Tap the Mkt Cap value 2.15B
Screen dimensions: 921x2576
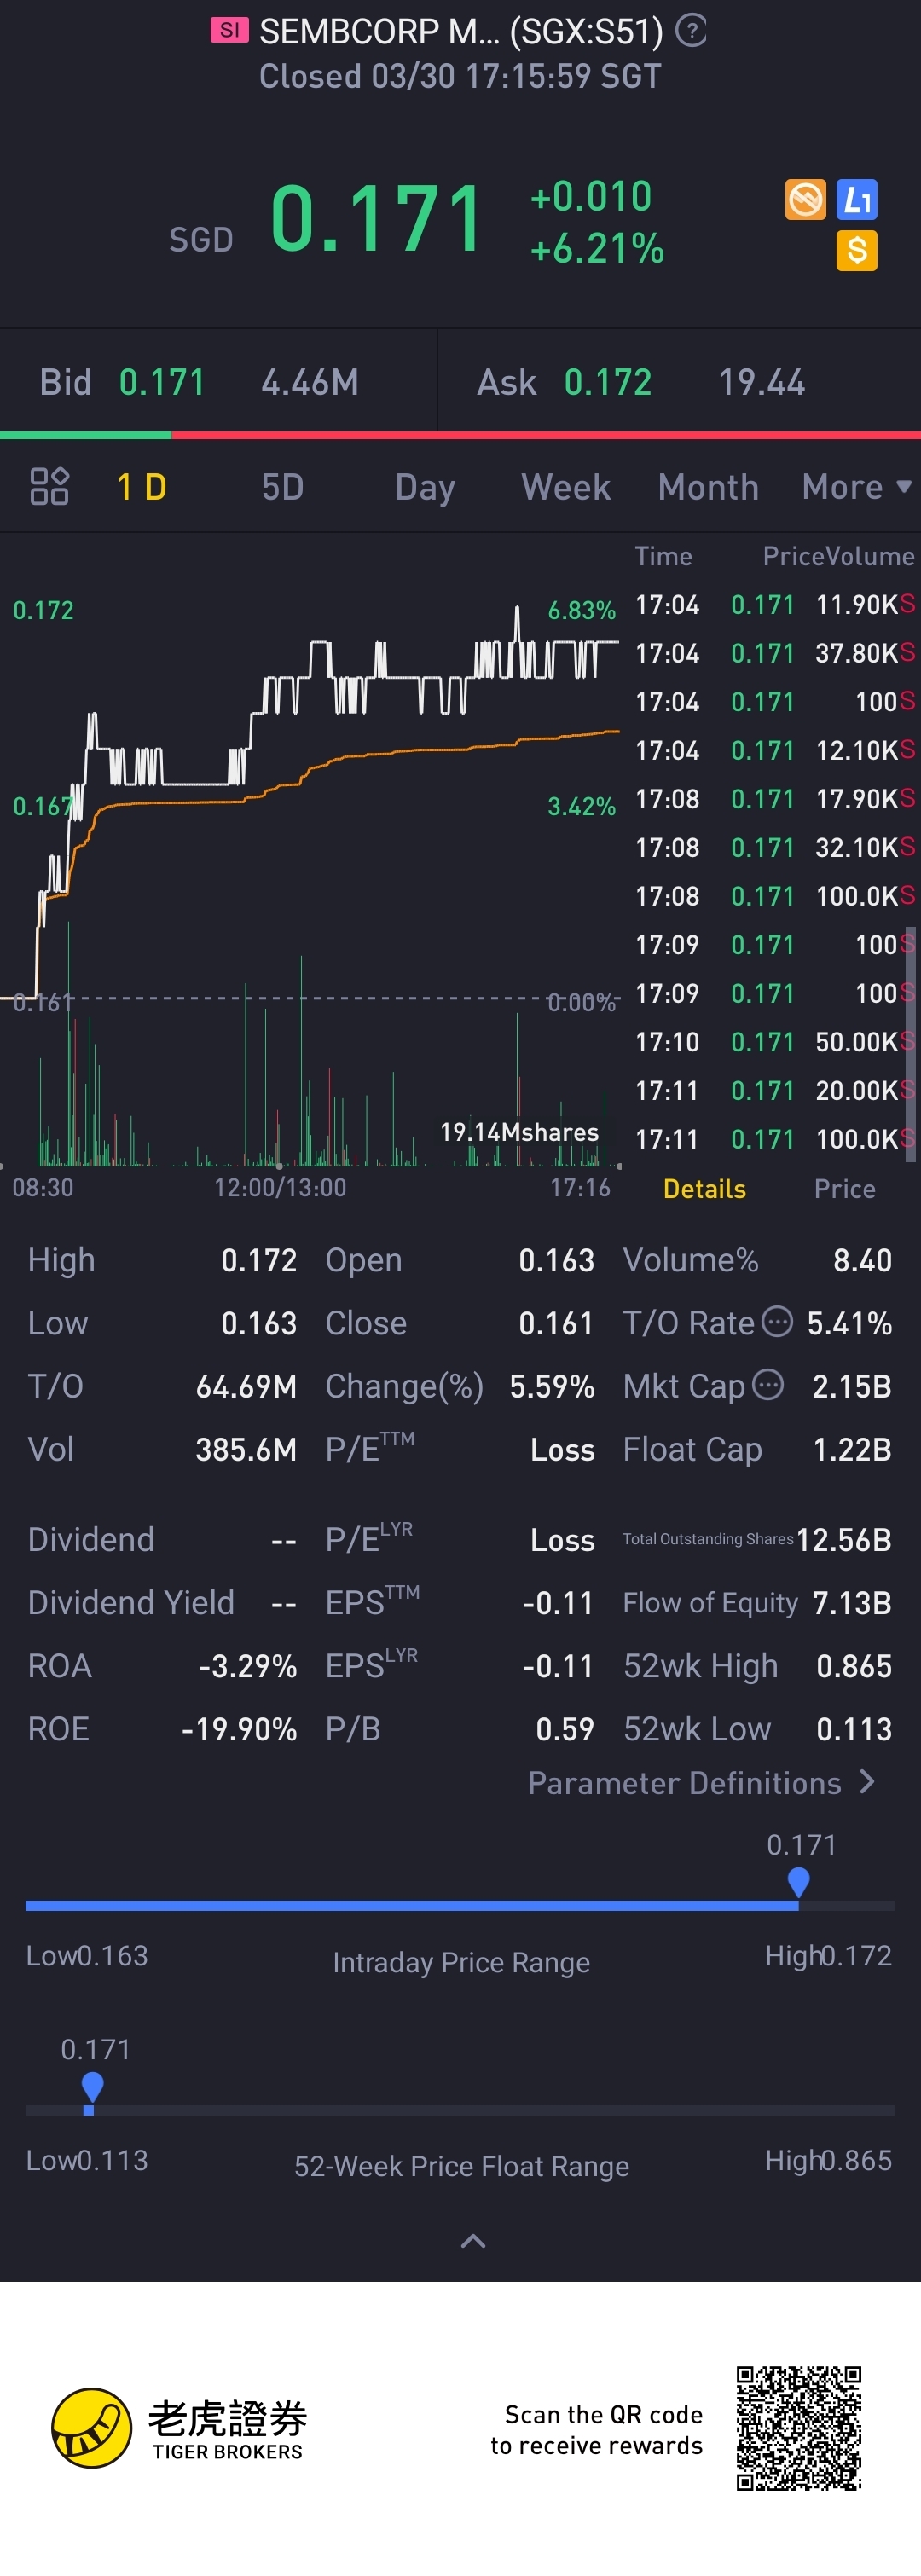851,1386
